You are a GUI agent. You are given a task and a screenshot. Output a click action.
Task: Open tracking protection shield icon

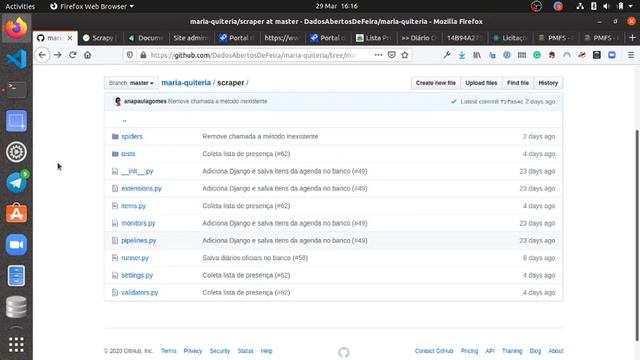130,55
